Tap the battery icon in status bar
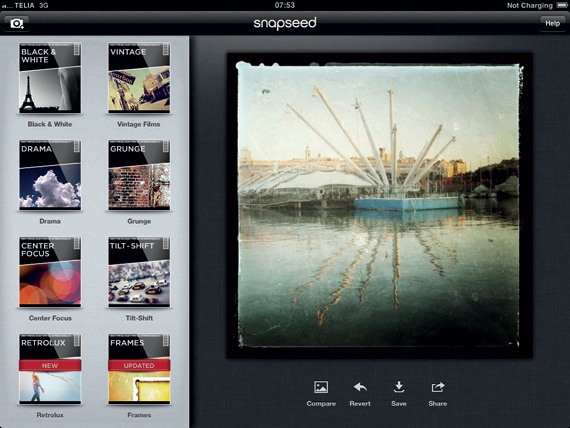570x428 pixels. pos(562,5)
